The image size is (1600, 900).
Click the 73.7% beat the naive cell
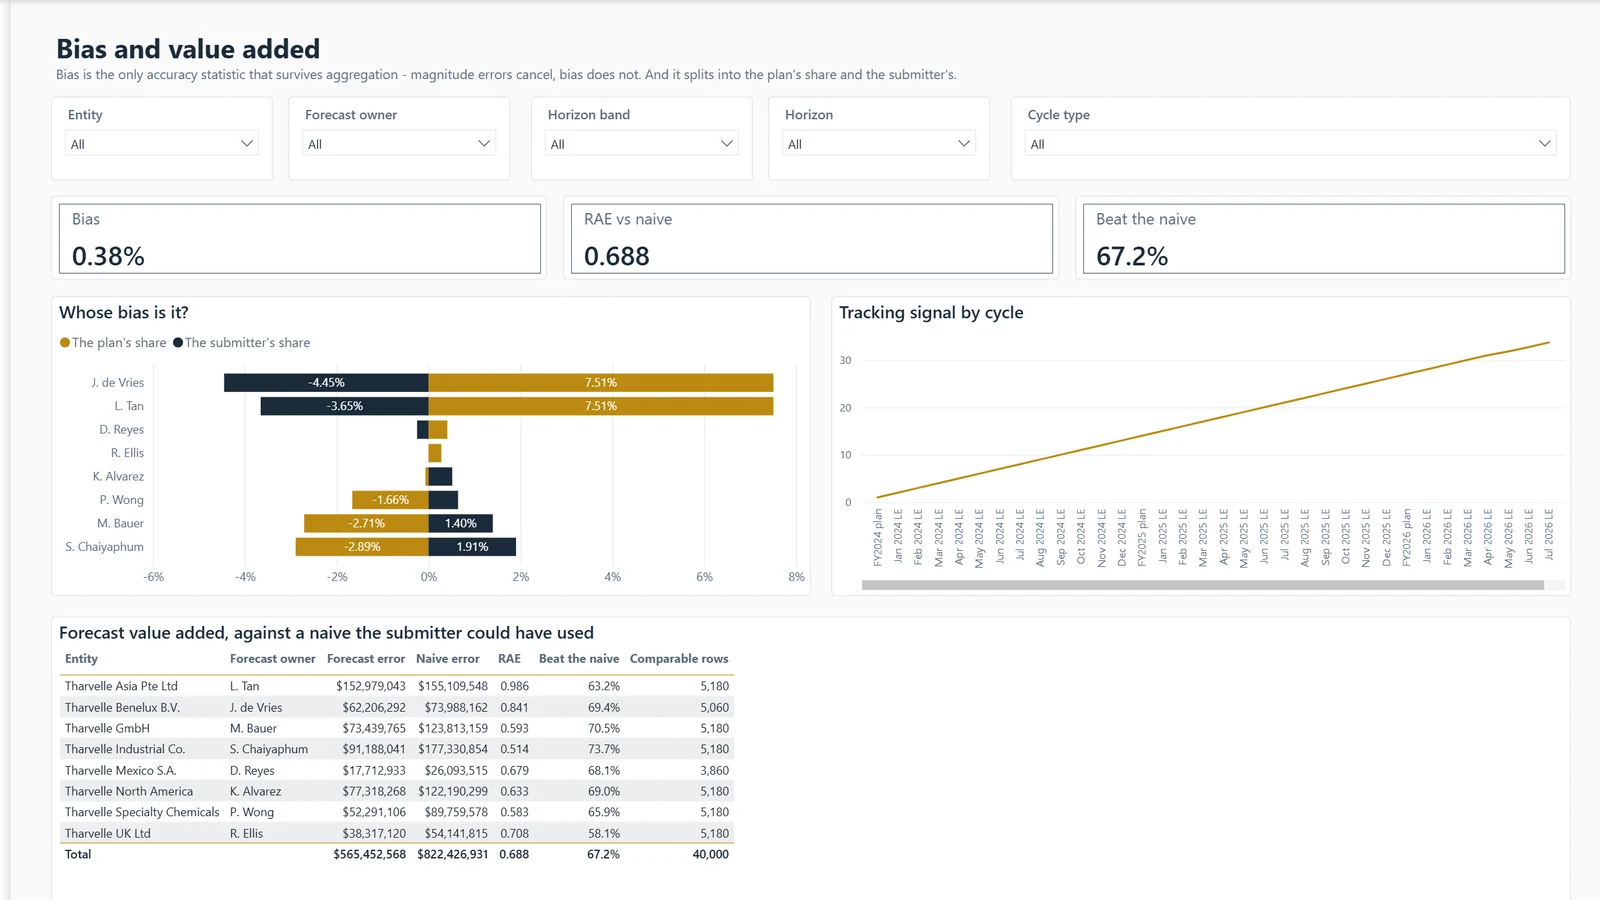604,749
